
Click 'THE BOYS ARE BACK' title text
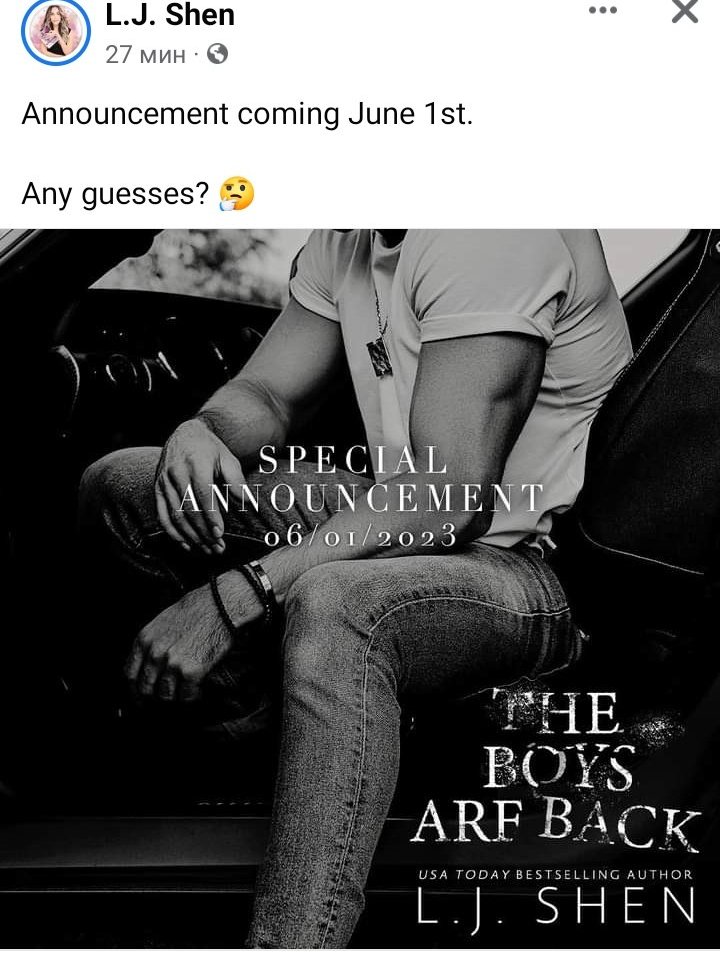(x=556, y=771)
